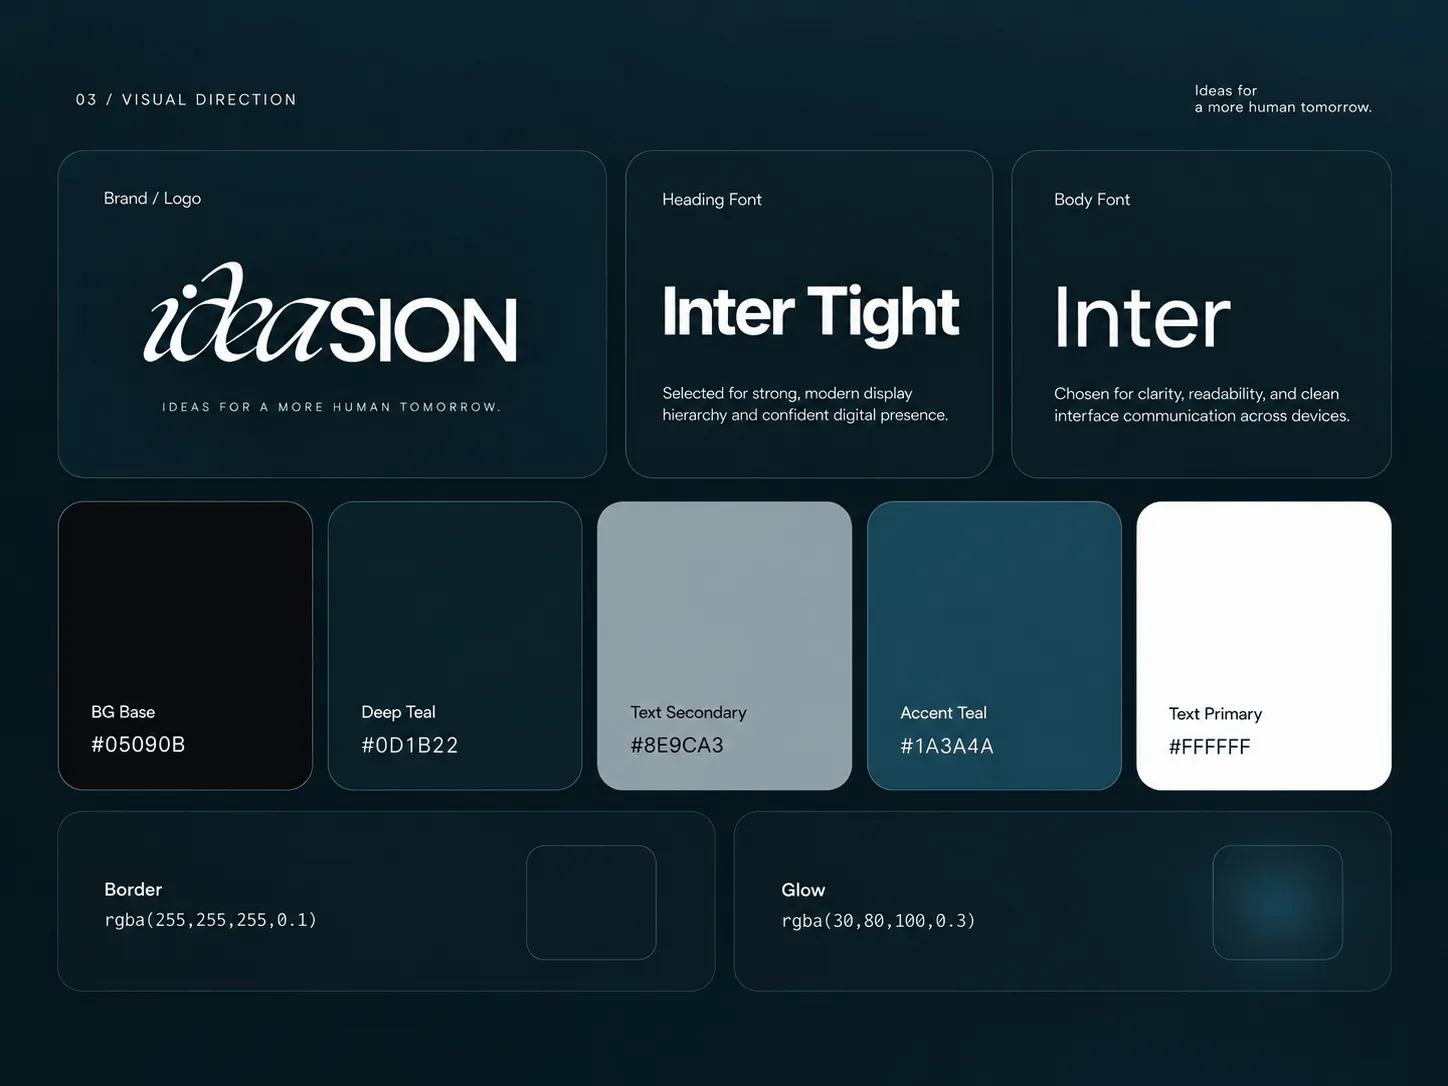Click the 'Chosen for clarity, readability' description
This screenshot has width=1448, height=1086.
(x=1202, y=404)
